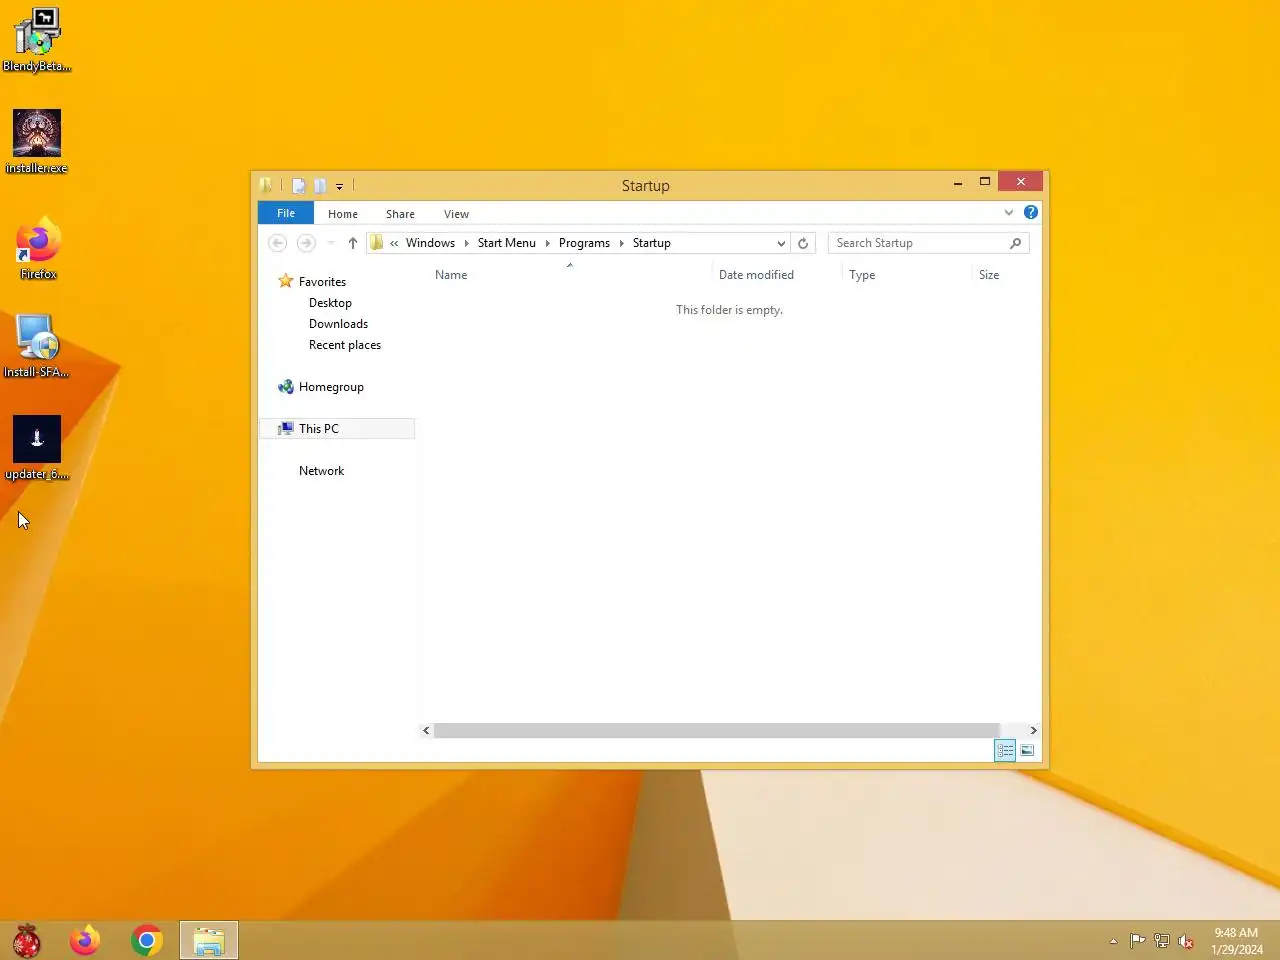The width and height of the screenshot is (1280, 960).
Task: Open the File tab
Action: 286,213
